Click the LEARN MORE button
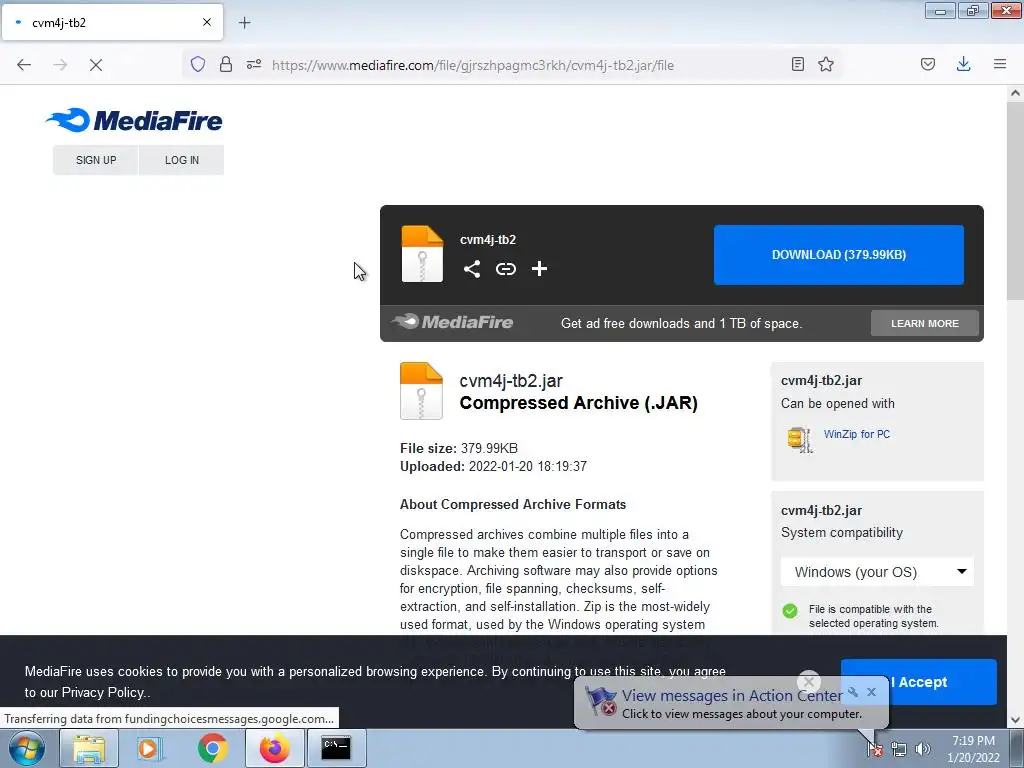The image size is (1024, 768). tap(925, 323)
